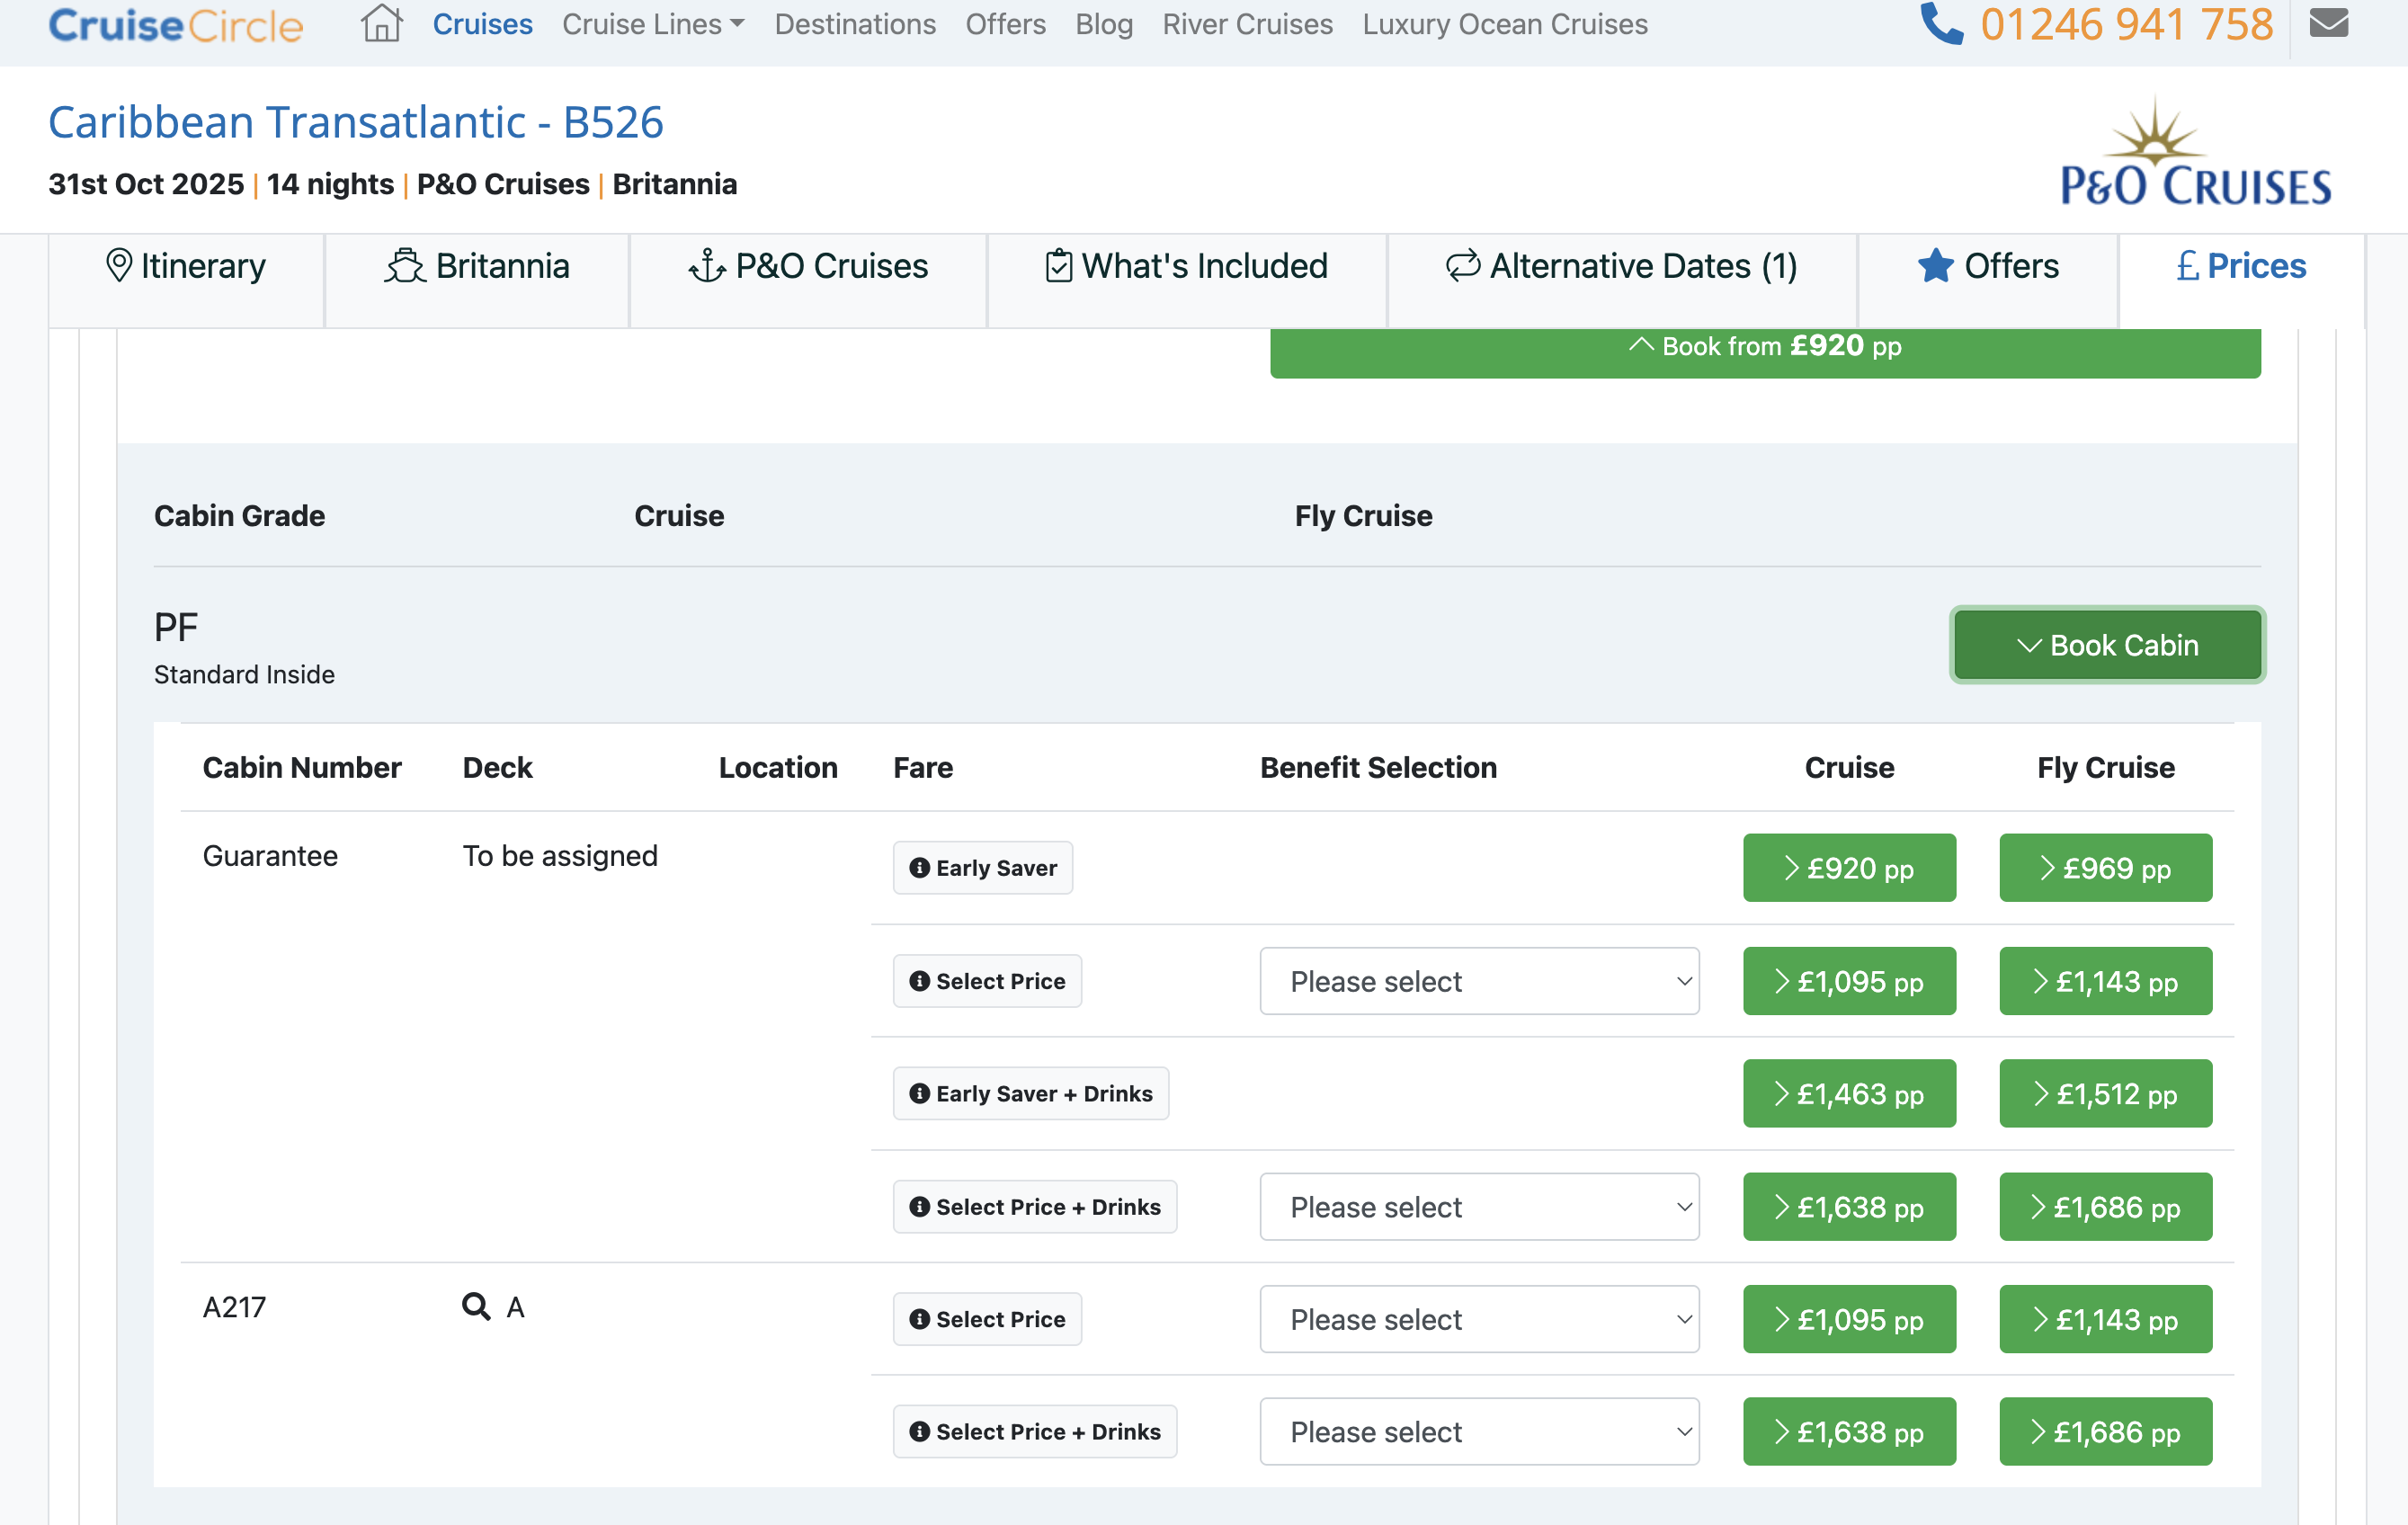The height and width of the screenshot is (1525, 2408).
Task: Open benefit dropdown for A217 Select Price
Action: point(1479,1318)
